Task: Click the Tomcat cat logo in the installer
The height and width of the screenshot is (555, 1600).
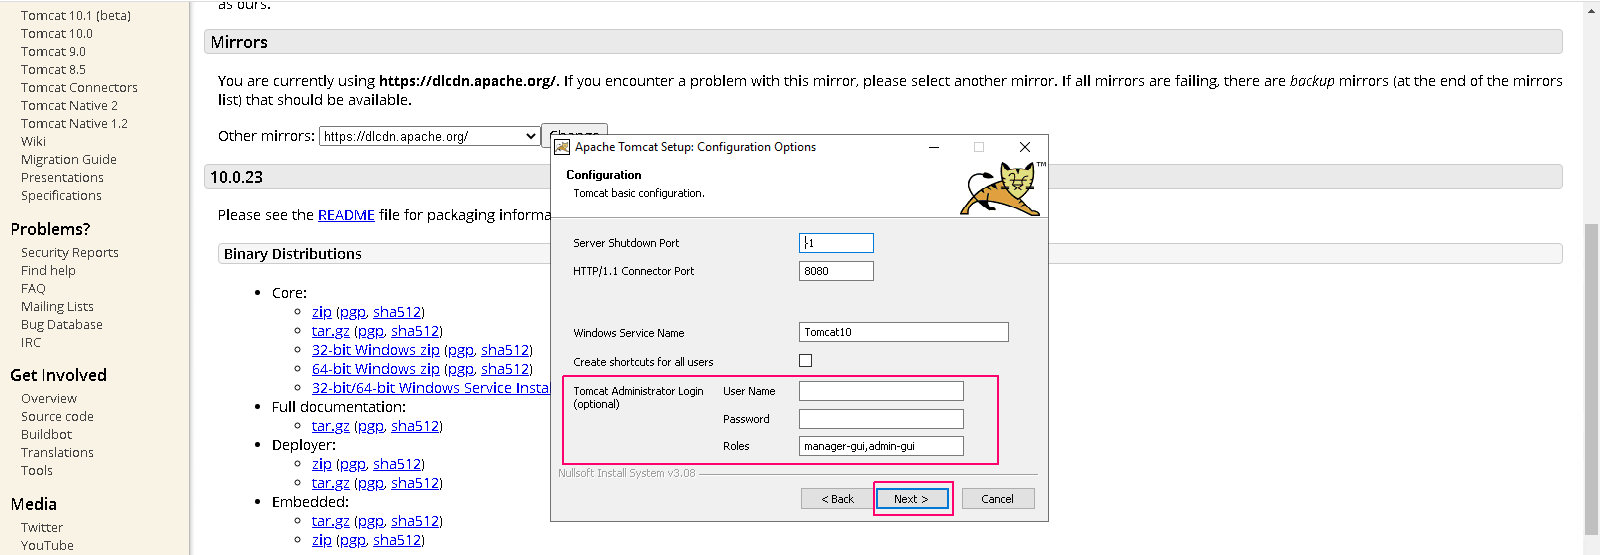Action: [1002, 189]
